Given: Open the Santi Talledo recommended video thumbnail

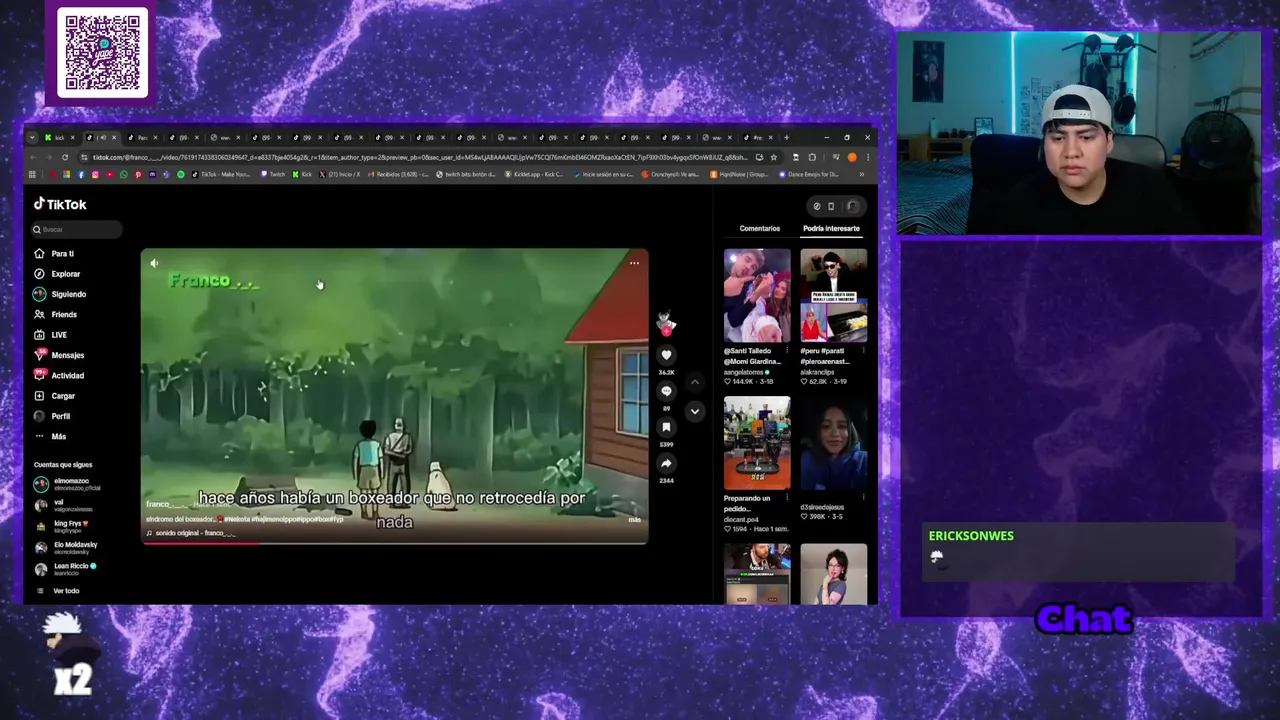Looking at the screenshot, I should 757,296.
